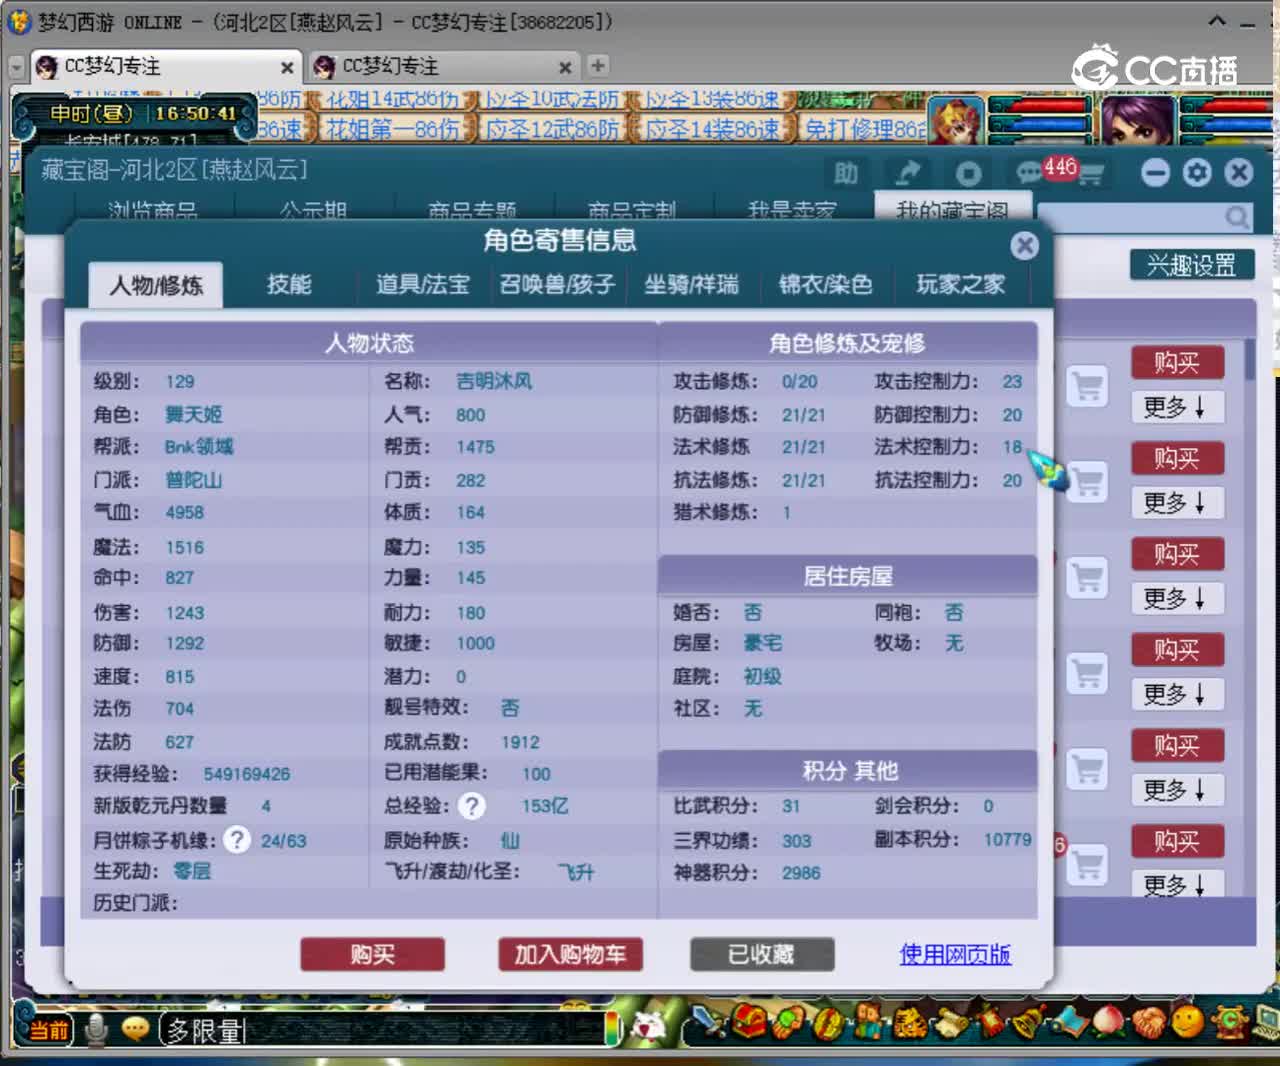This screenshot has height=1066, width=1280.
Task: Click the cart icon beside the first 购买 row
Action: click(x=1087, y=386)
